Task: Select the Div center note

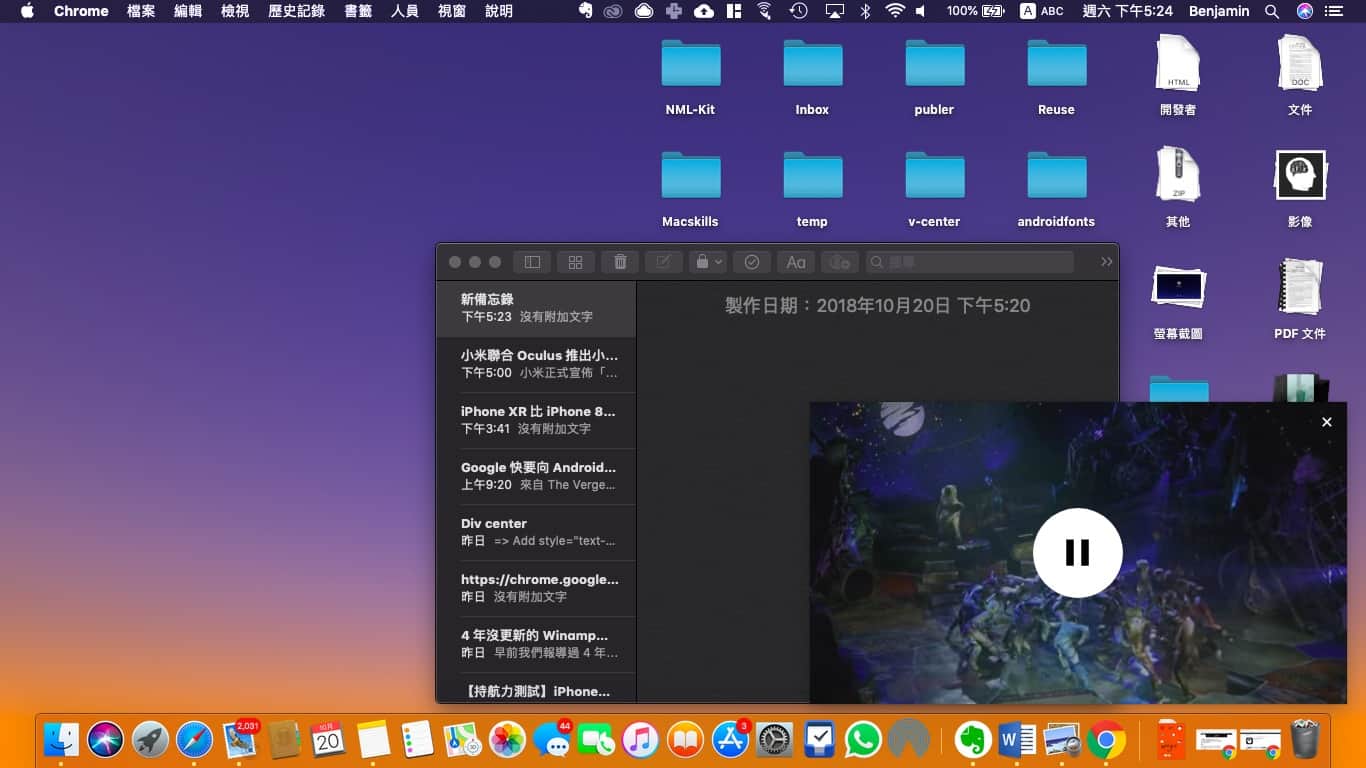Action: coord(536,533)
